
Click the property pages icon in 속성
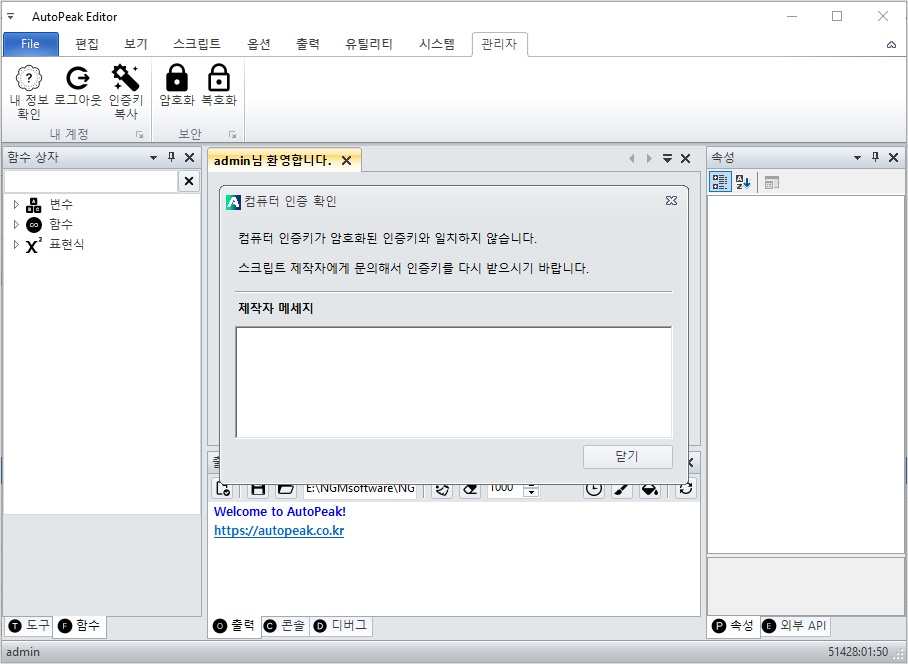771,182
